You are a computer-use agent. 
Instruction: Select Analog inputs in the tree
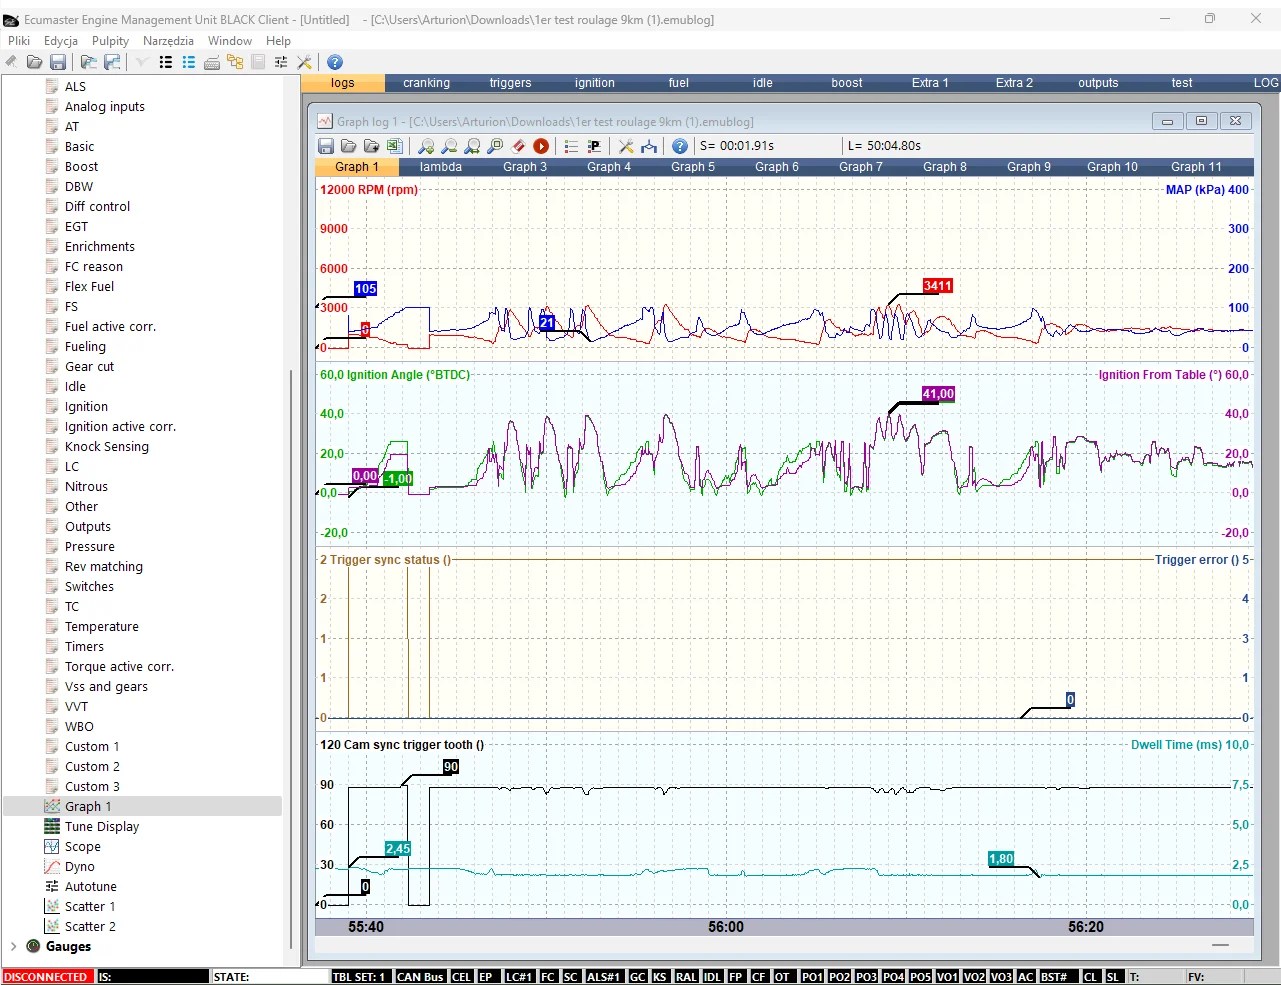(105, 106)
